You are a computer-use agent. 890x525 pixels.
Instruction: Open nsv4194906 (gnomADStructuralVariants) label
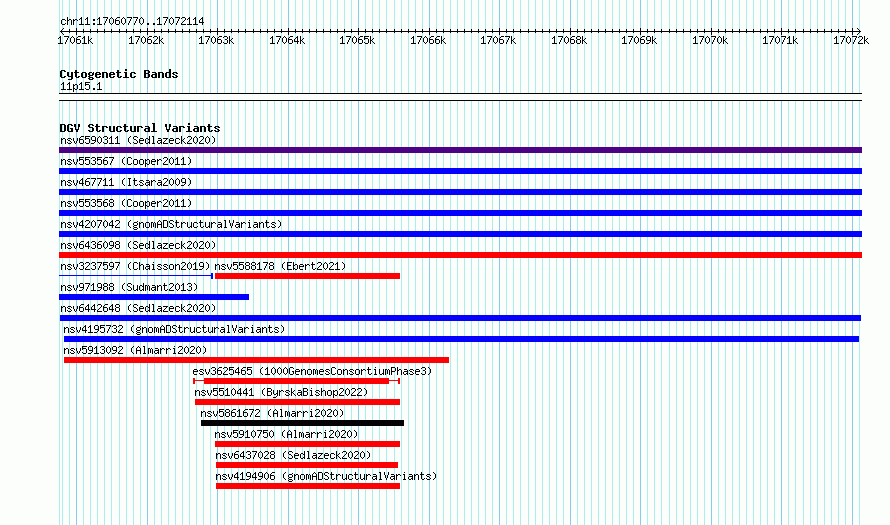(x=326, y=476)
